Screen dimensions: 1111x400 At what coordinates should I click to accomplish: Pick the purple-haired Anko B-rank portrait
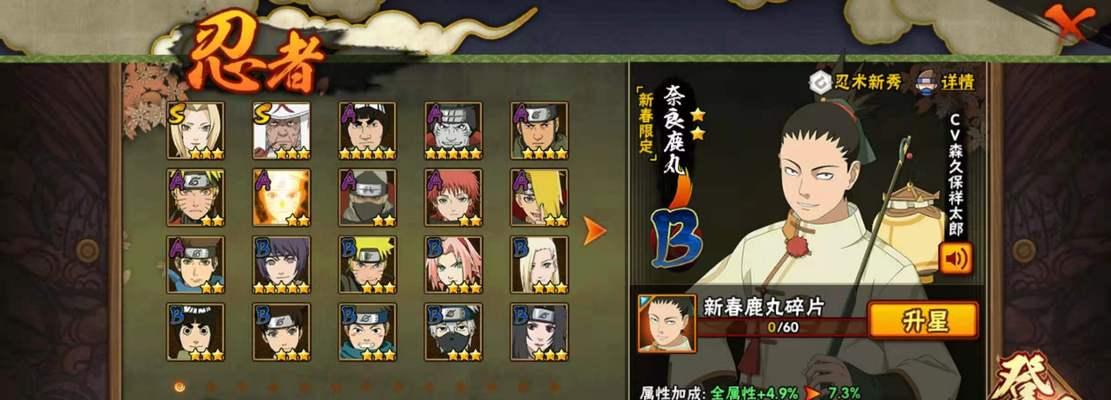[x=281, y=265]
